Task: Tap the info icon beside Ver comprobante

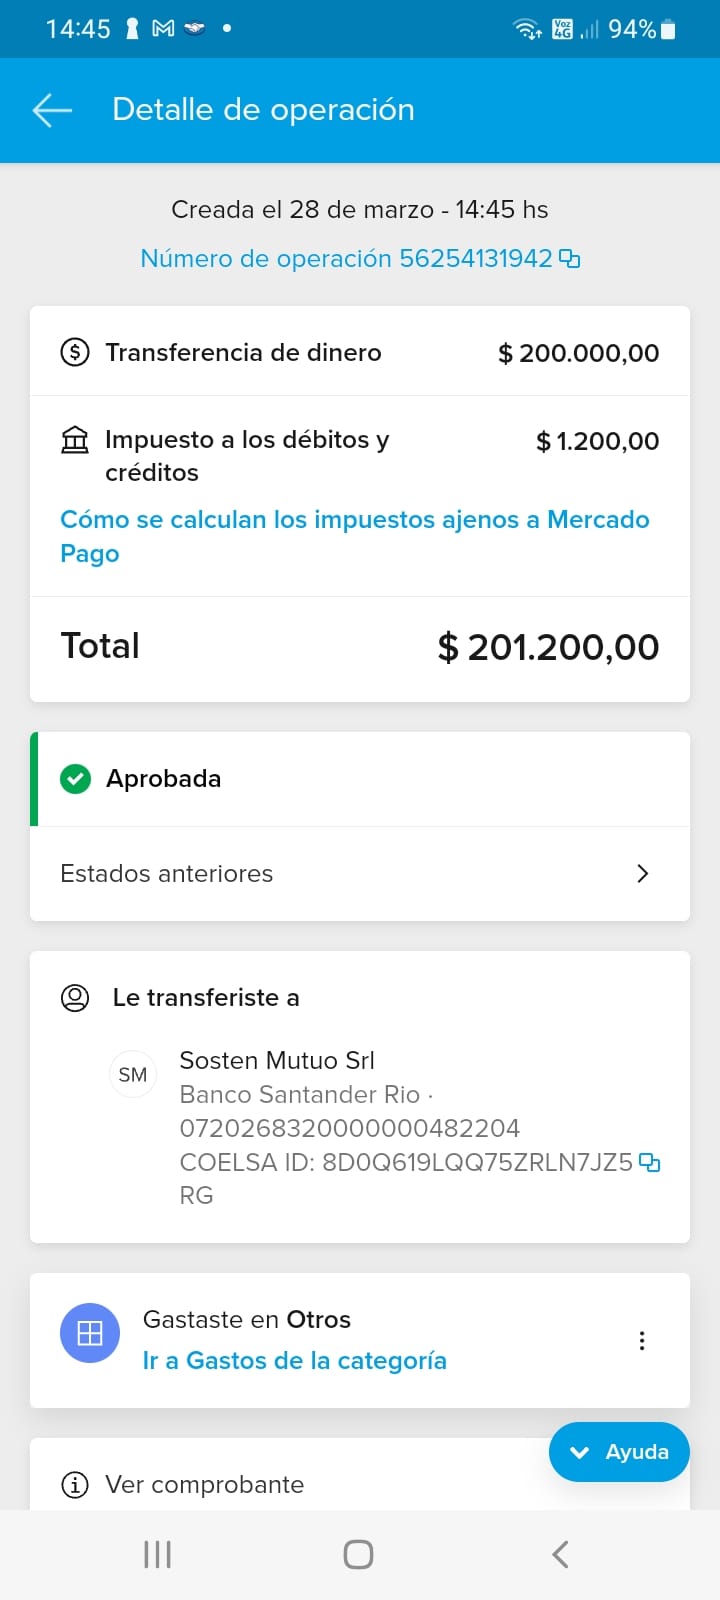Action: tap(75, 1485)
